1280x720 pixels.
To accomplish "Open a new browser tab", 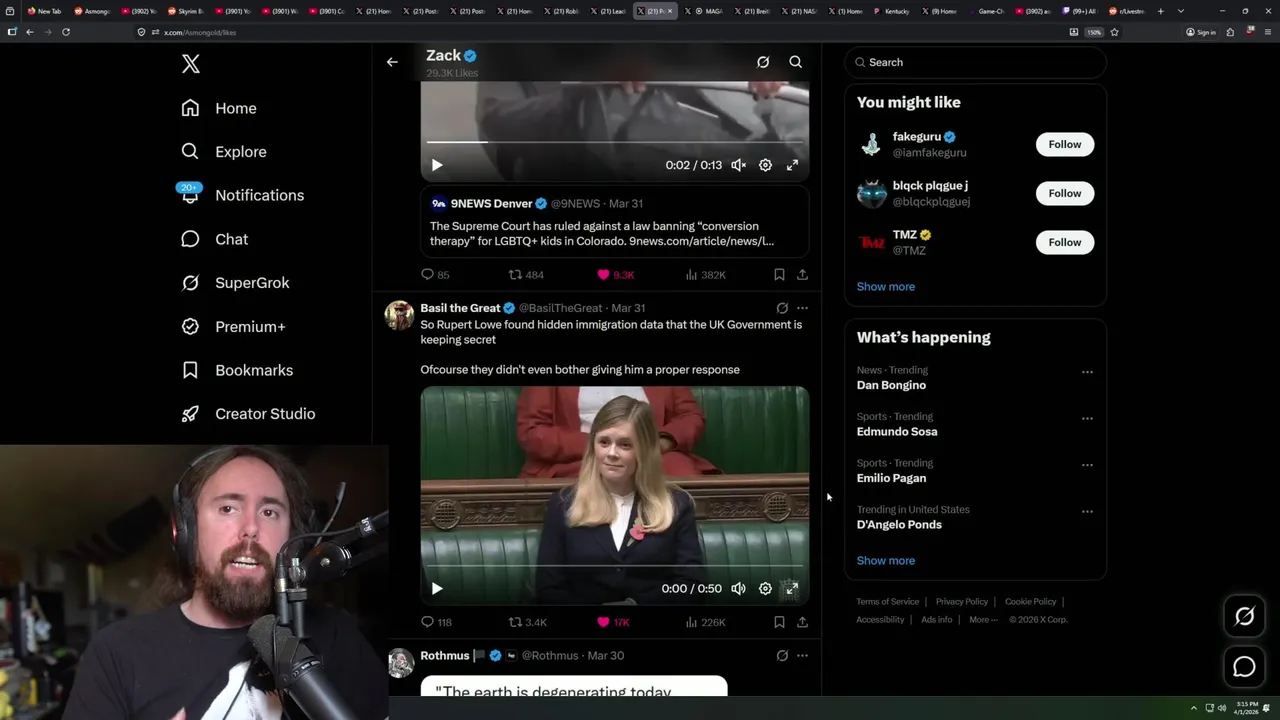I will pos(1160,11).
